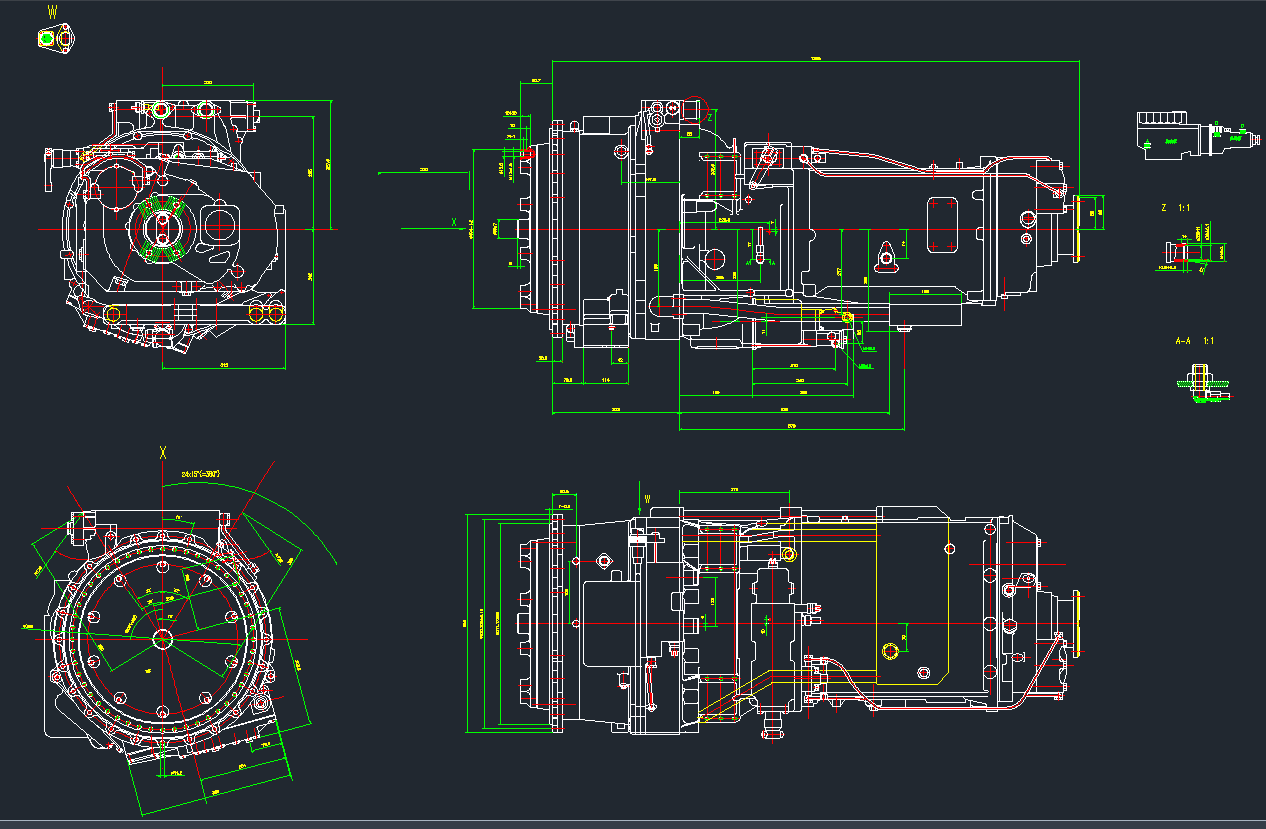
Task: Select the A-A 1:1 section view title
Action: coord(1194,341)
